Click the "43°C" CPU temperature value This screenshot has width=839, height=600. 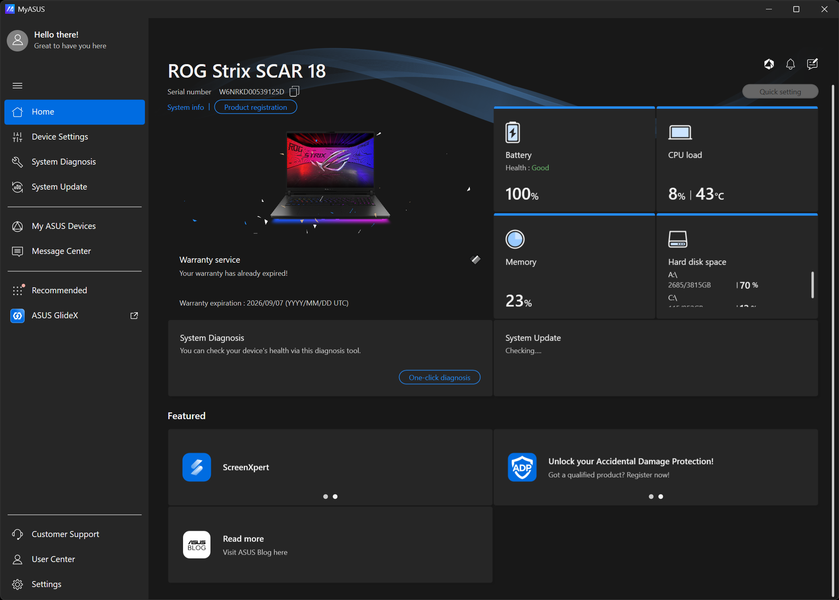(710, 194)
